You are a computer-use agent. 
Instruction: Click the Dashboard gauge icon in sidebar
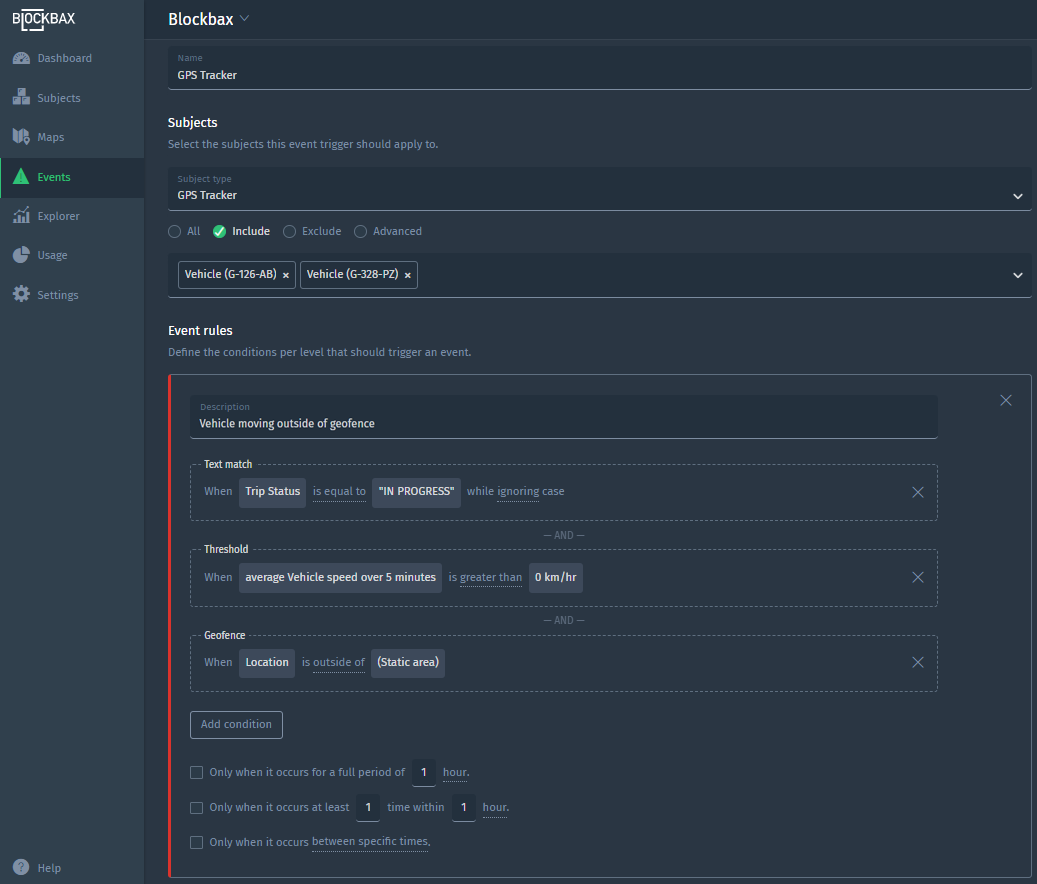(x=21, y=58)
